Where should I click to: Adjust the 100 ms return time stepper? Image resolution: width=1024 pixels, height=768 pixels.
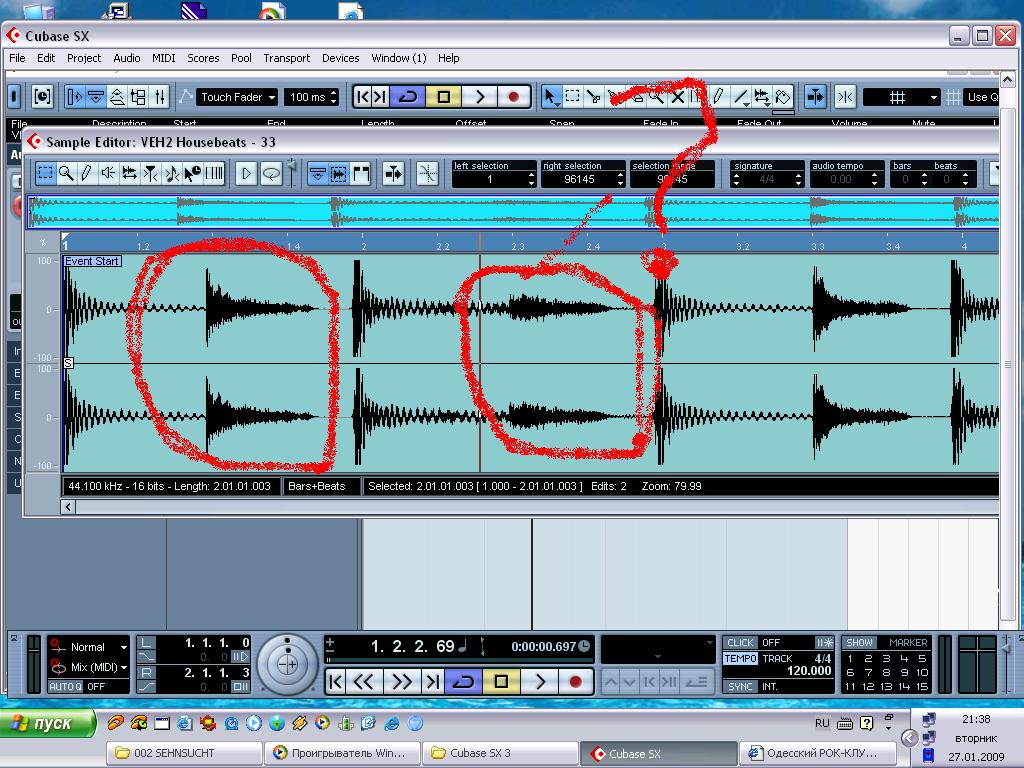[334, 97]
